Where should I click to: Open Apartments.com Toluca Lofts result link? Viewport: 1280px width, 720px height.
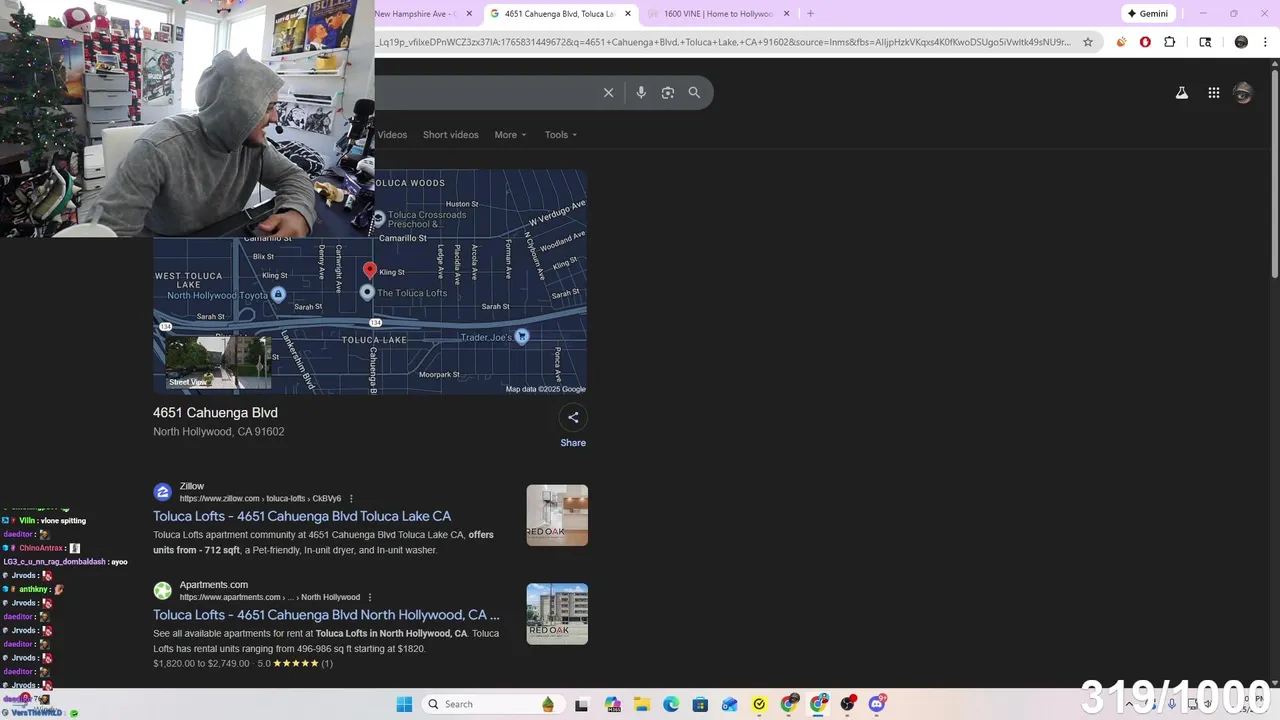326,615
